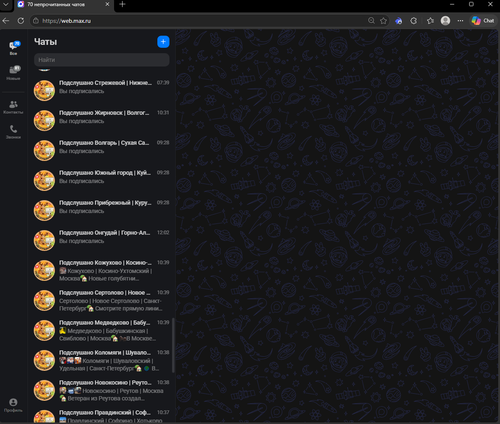Open chat "Подслушано Сертолово"
The width and height of the screenshot is (500, 424).
pos(102,300)
